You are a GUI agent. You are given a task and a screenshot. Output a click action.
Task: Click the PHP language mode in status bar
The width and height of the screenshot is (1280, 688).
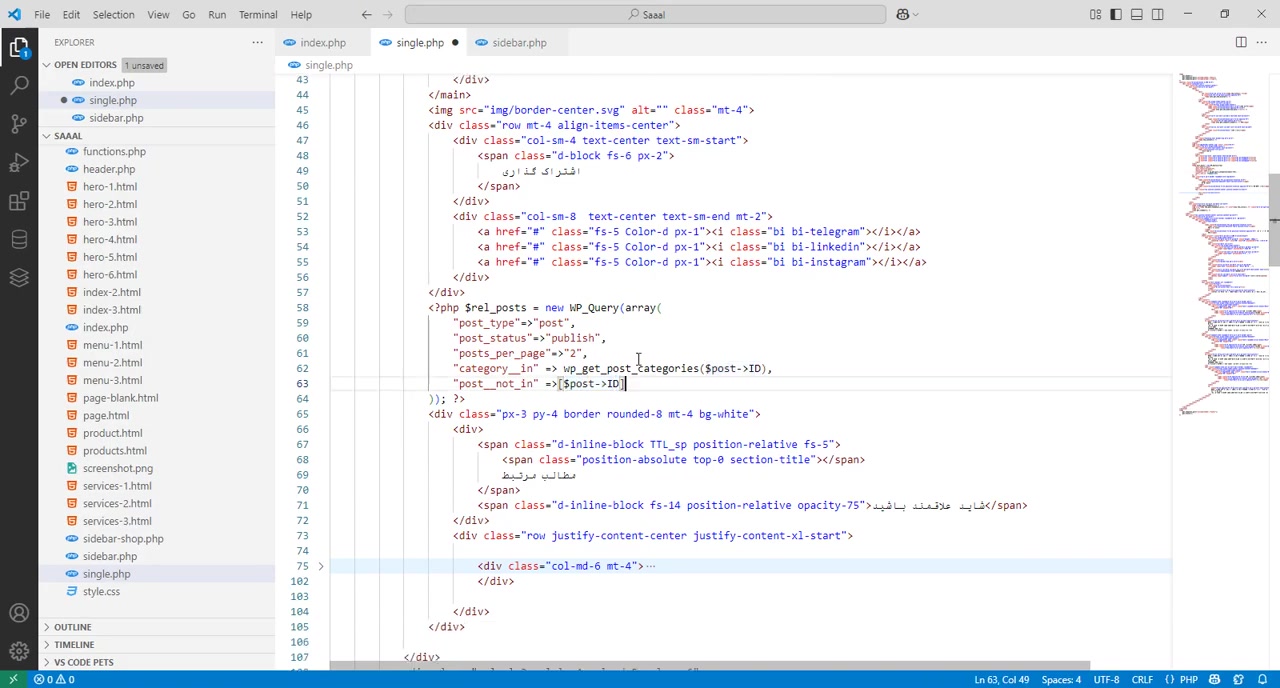point(1188,680)
